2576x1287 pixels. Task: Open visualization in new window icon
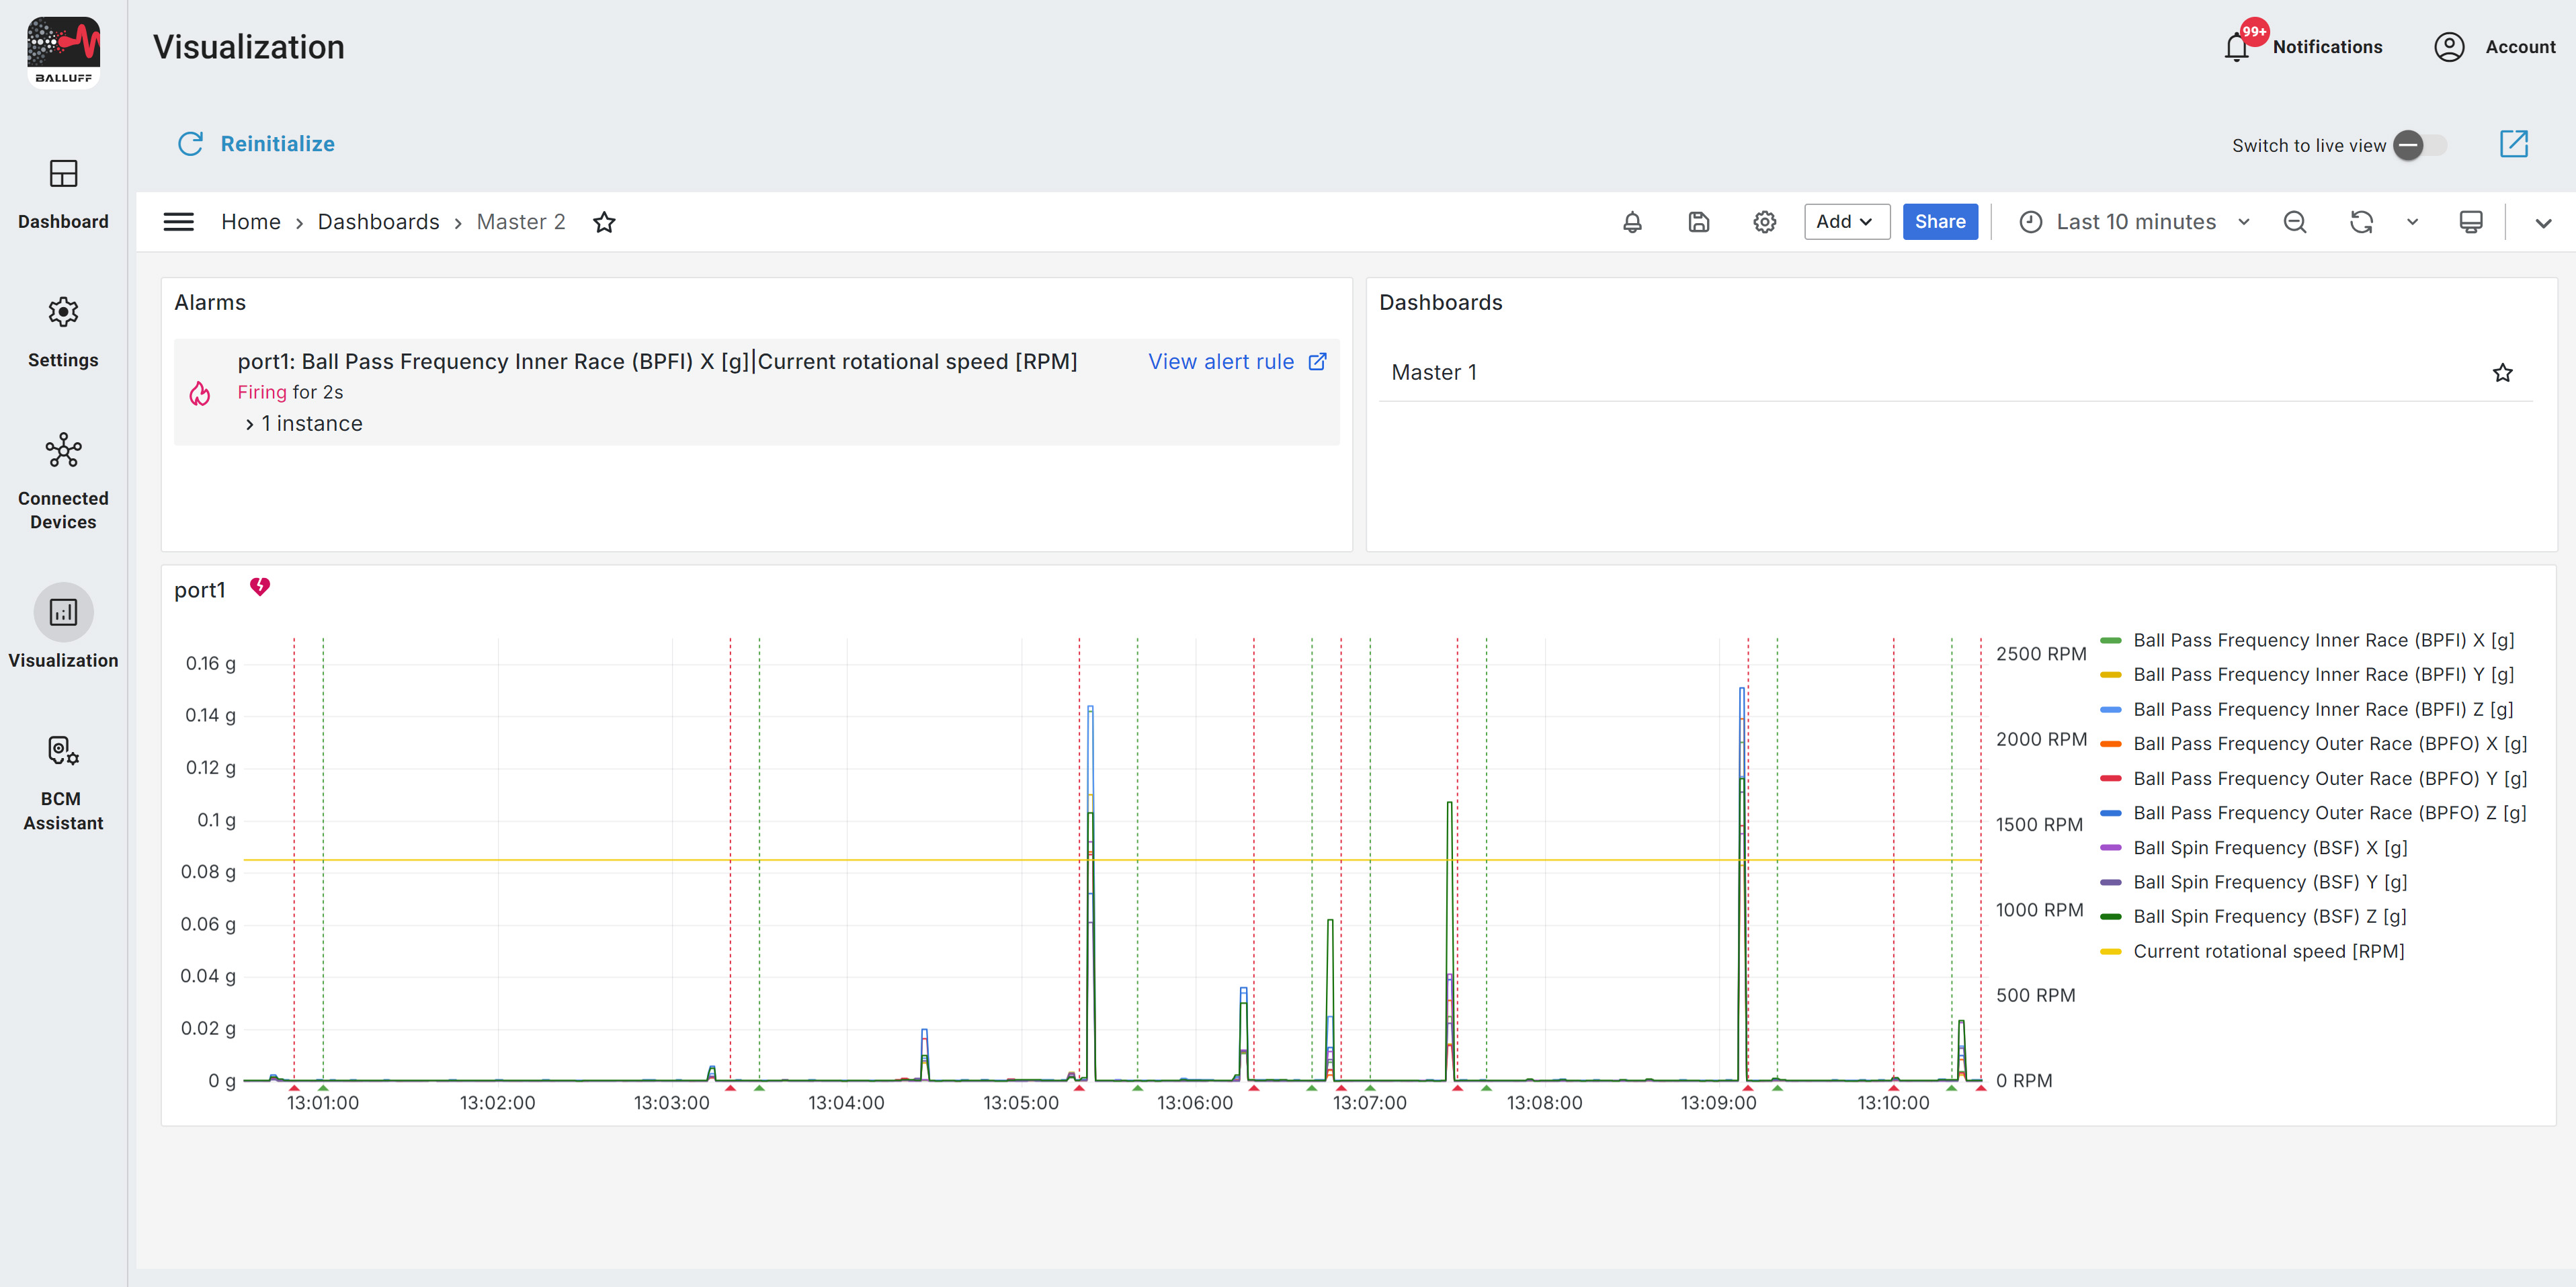click(x=2513, y=144)
